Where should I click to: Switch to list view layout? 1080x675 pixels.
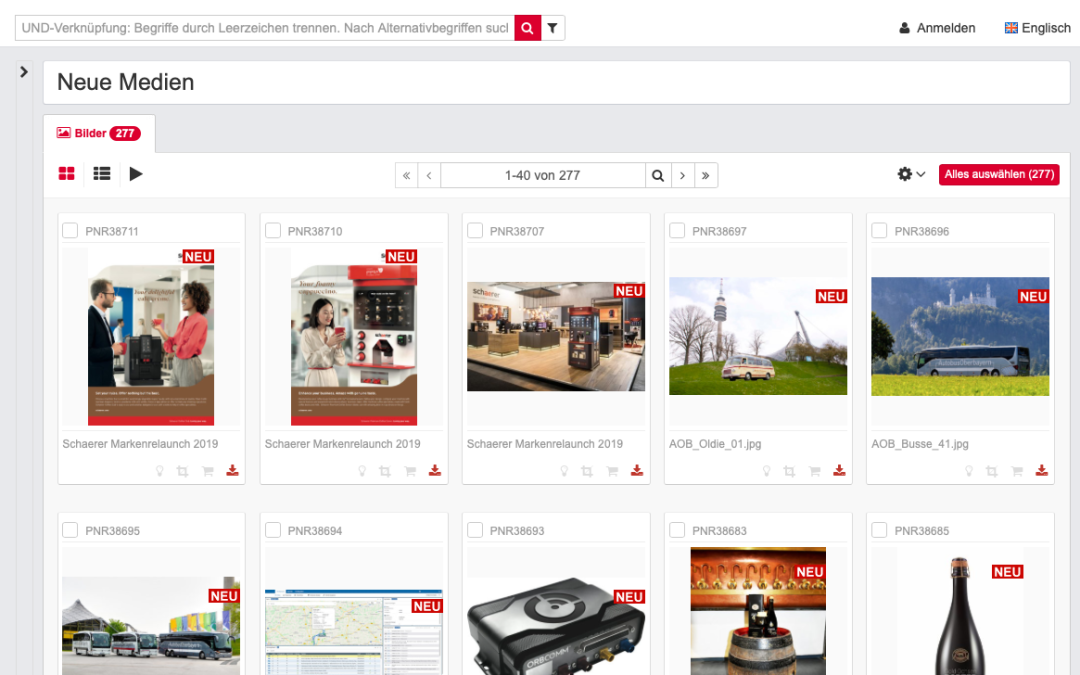(101, 173)
